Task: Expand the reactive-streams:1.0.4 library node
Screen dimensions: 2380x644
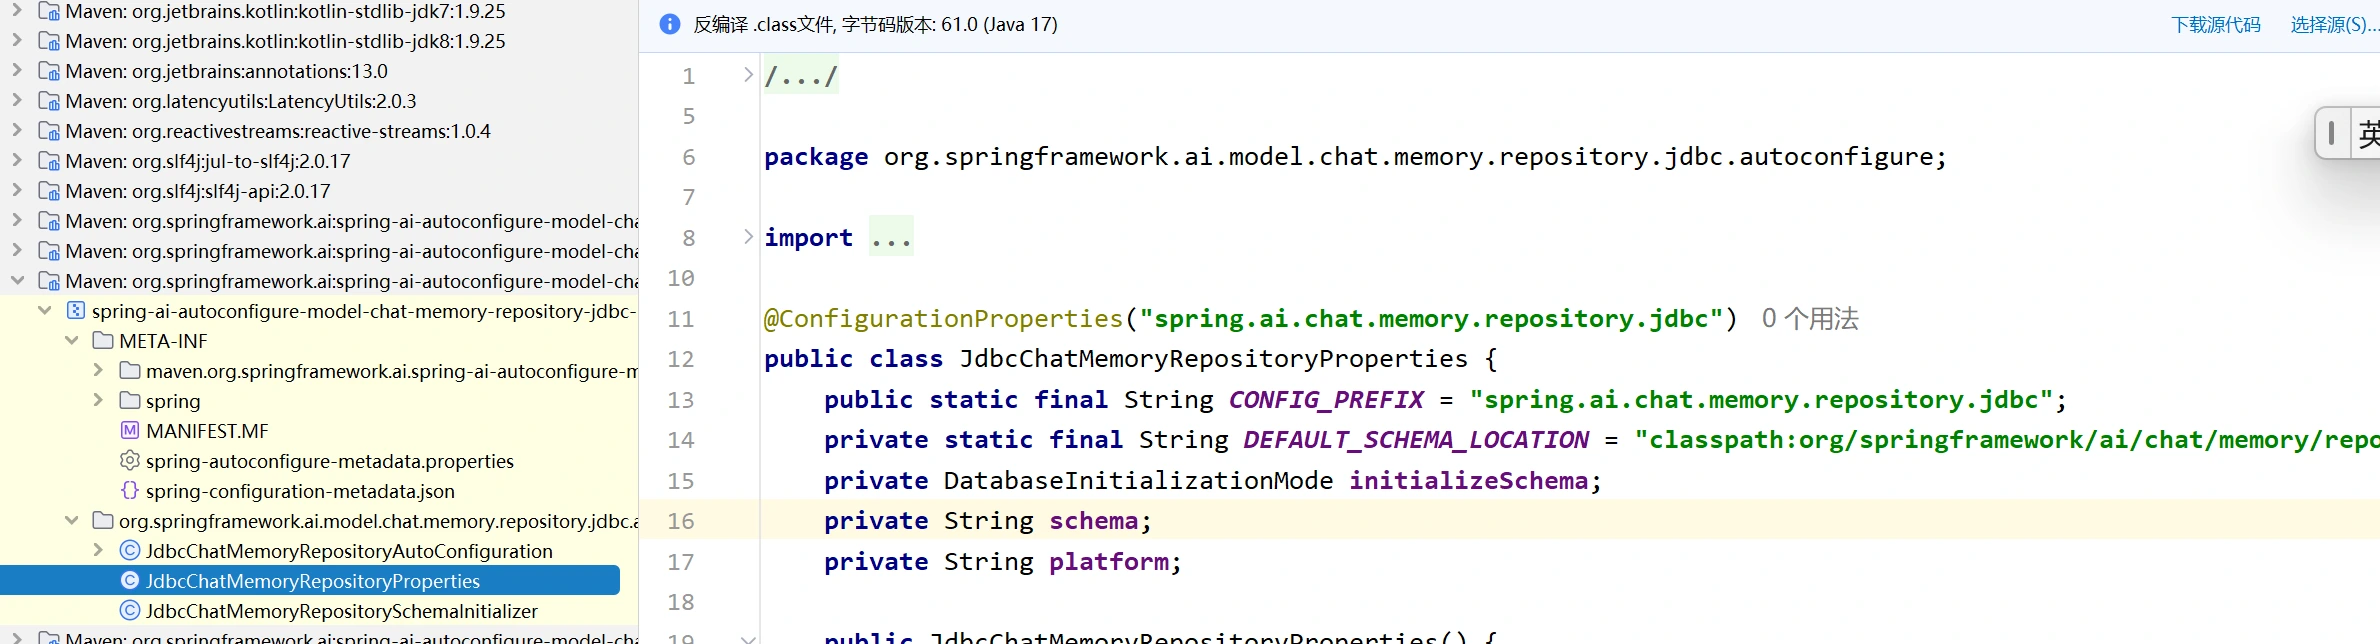Action: [x=17, y=131]
